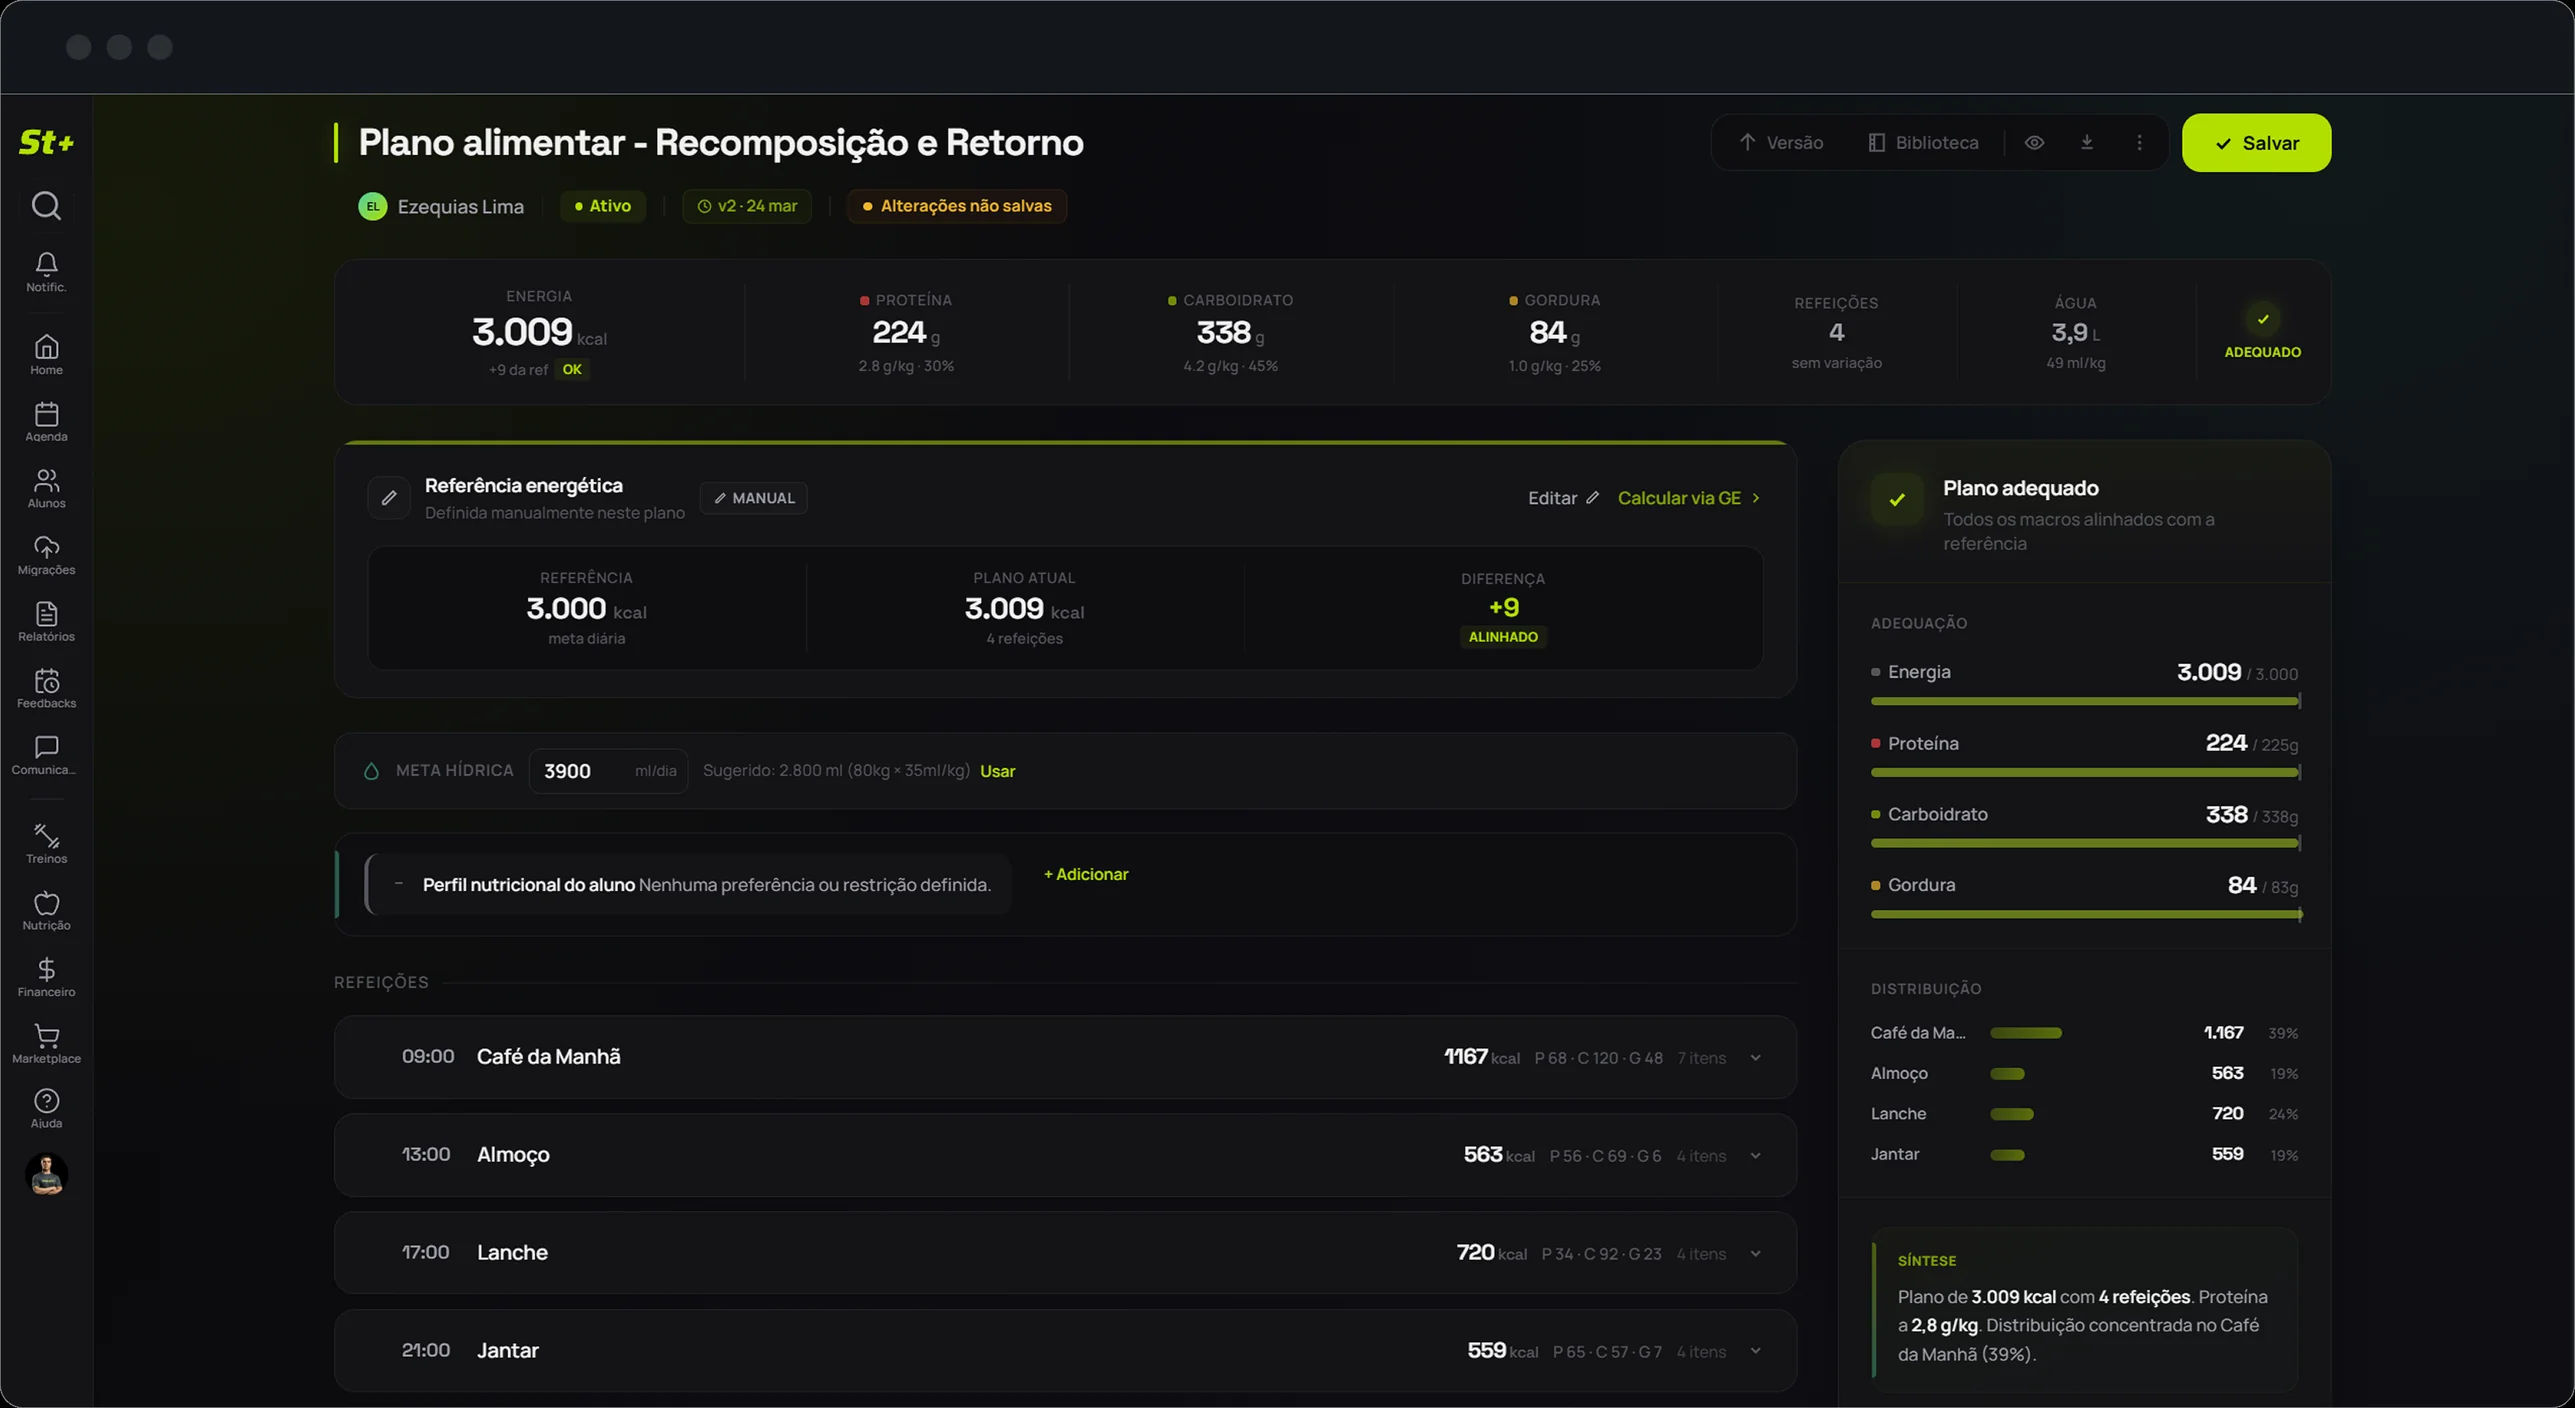Click the 338 g Carboidrato summary value
This screenshot has width=2575, height=1408.
(x=1230, y=332)
